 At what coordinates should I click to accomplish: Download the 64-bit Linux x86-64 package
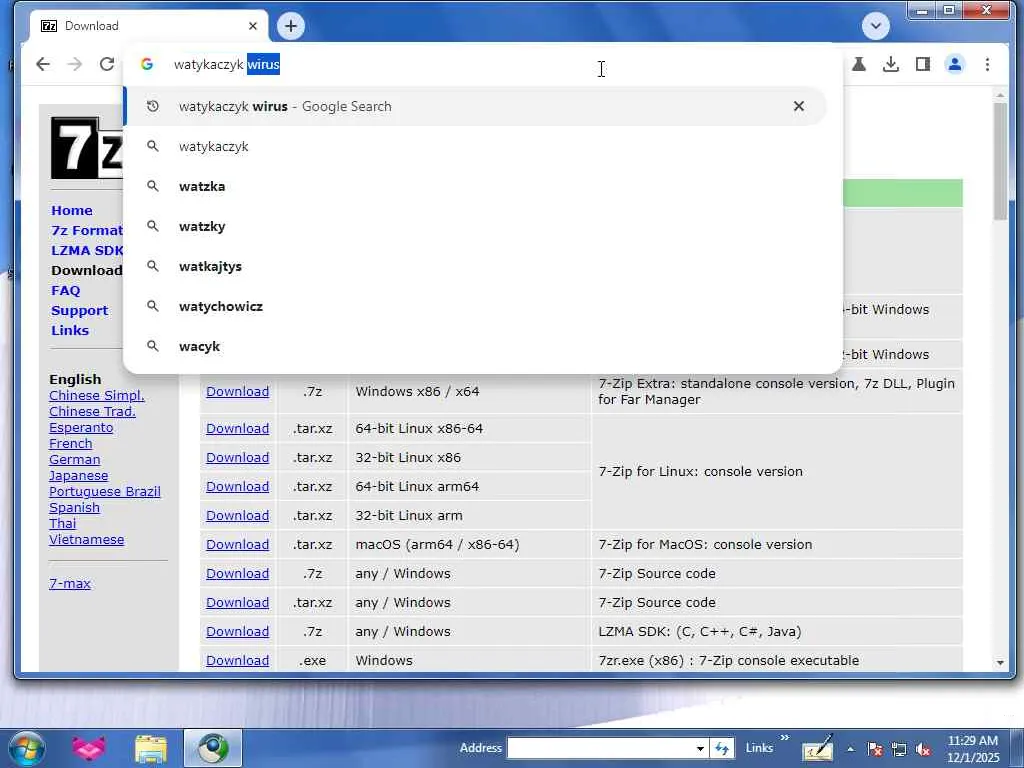tap(238, 428)
